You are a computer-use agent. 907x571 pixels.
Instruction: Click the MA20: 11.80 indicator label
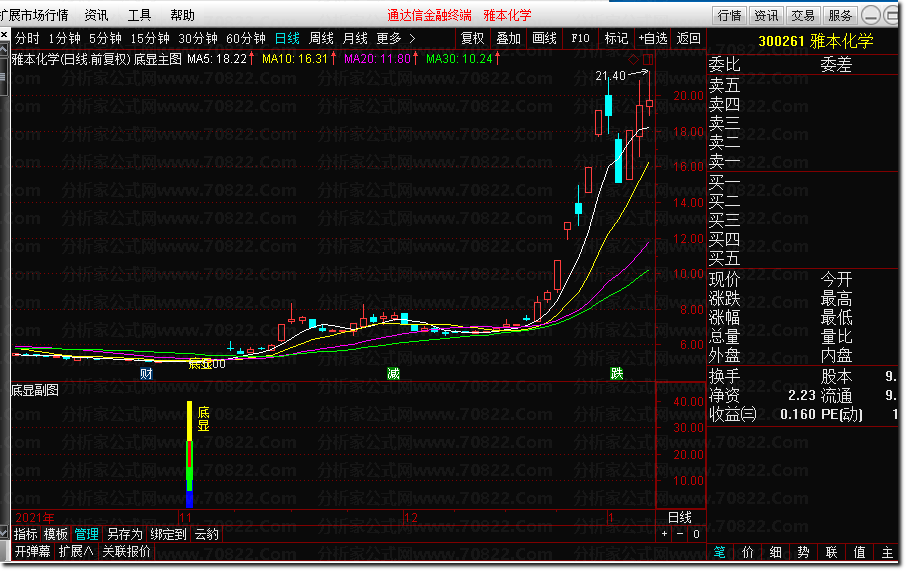click(x=381, y=59)
